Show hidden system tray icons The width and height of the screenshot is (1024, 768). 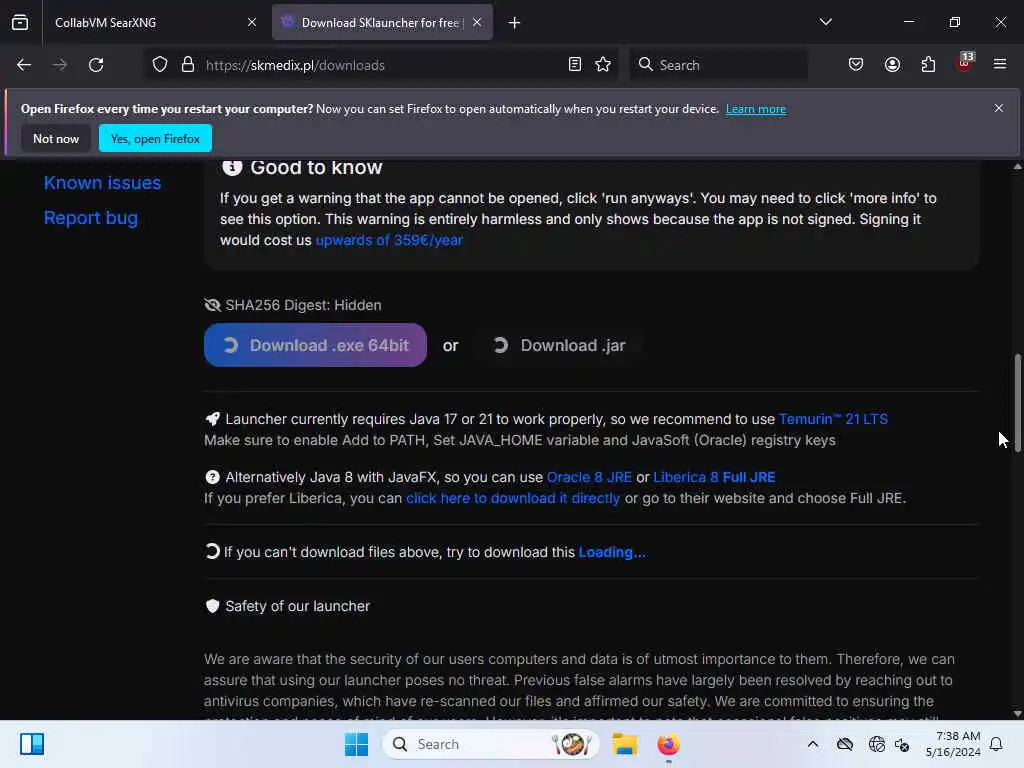click(x=812, y=744)
